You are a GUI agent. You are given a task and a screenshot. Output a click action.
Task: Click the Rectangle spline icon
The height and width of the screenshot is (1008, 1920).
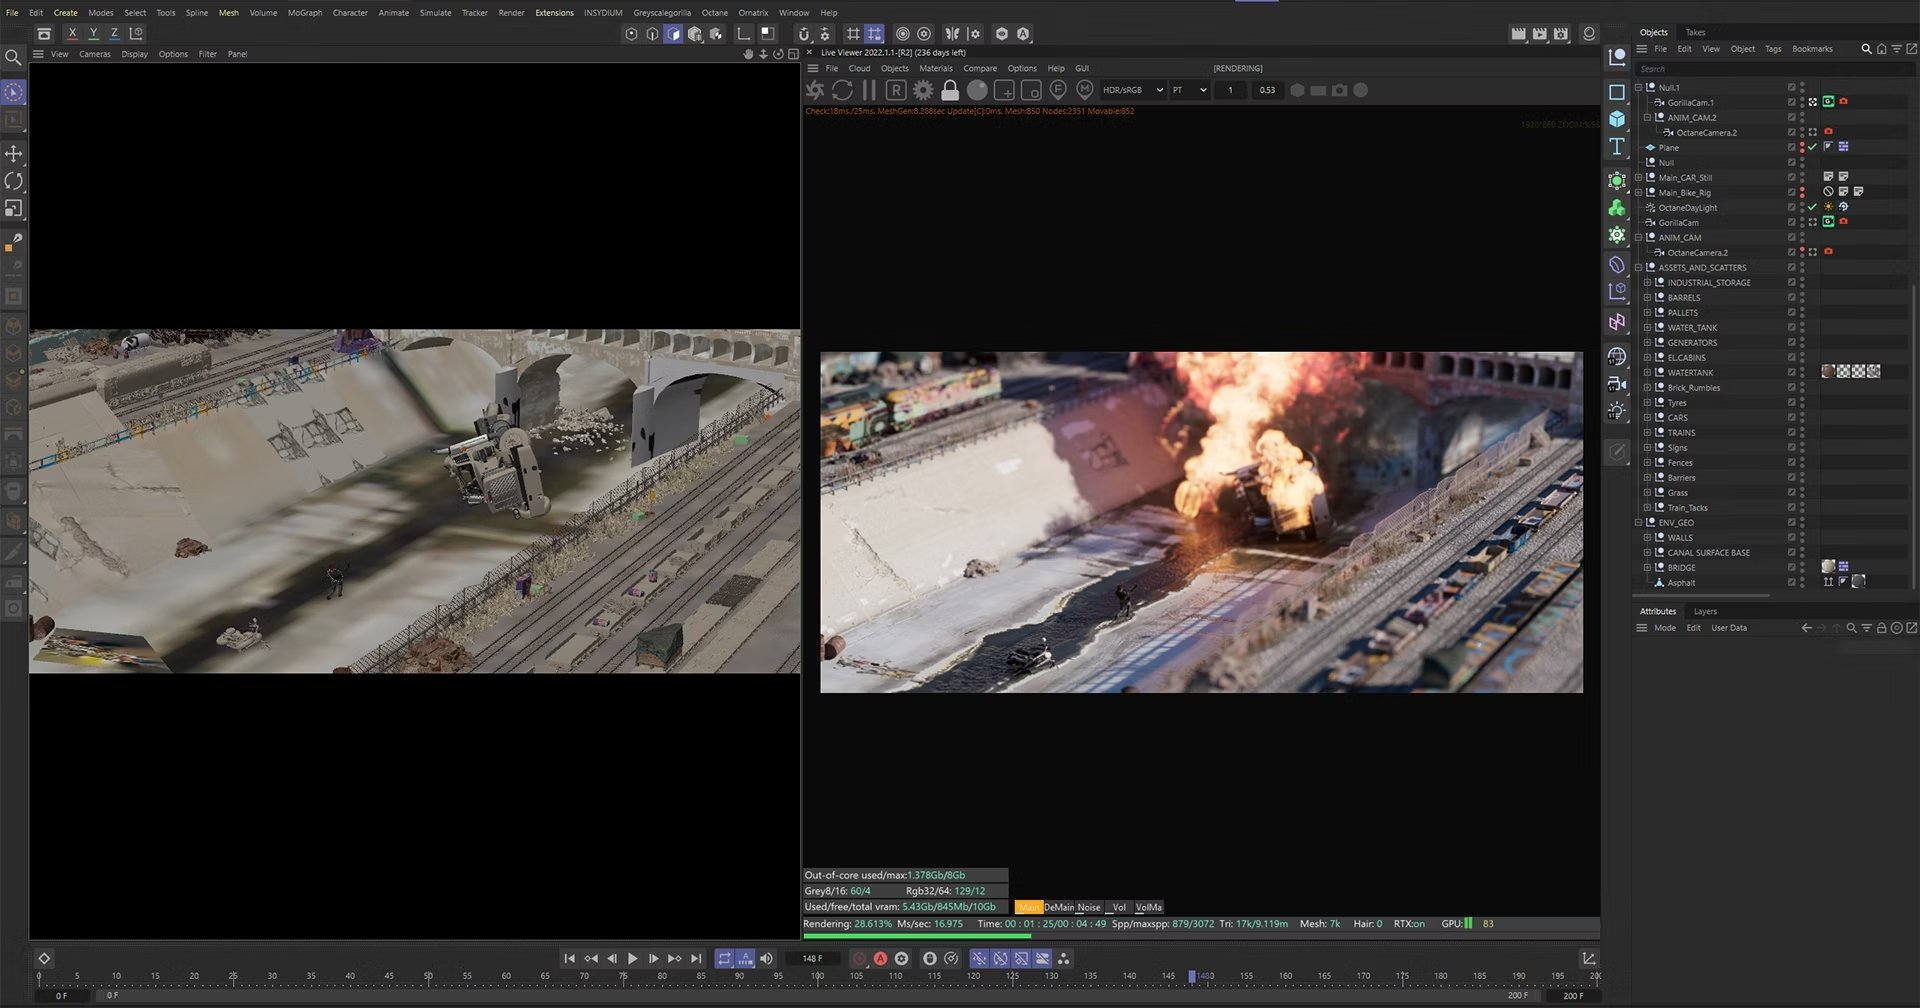click(x=1617, y=92)
